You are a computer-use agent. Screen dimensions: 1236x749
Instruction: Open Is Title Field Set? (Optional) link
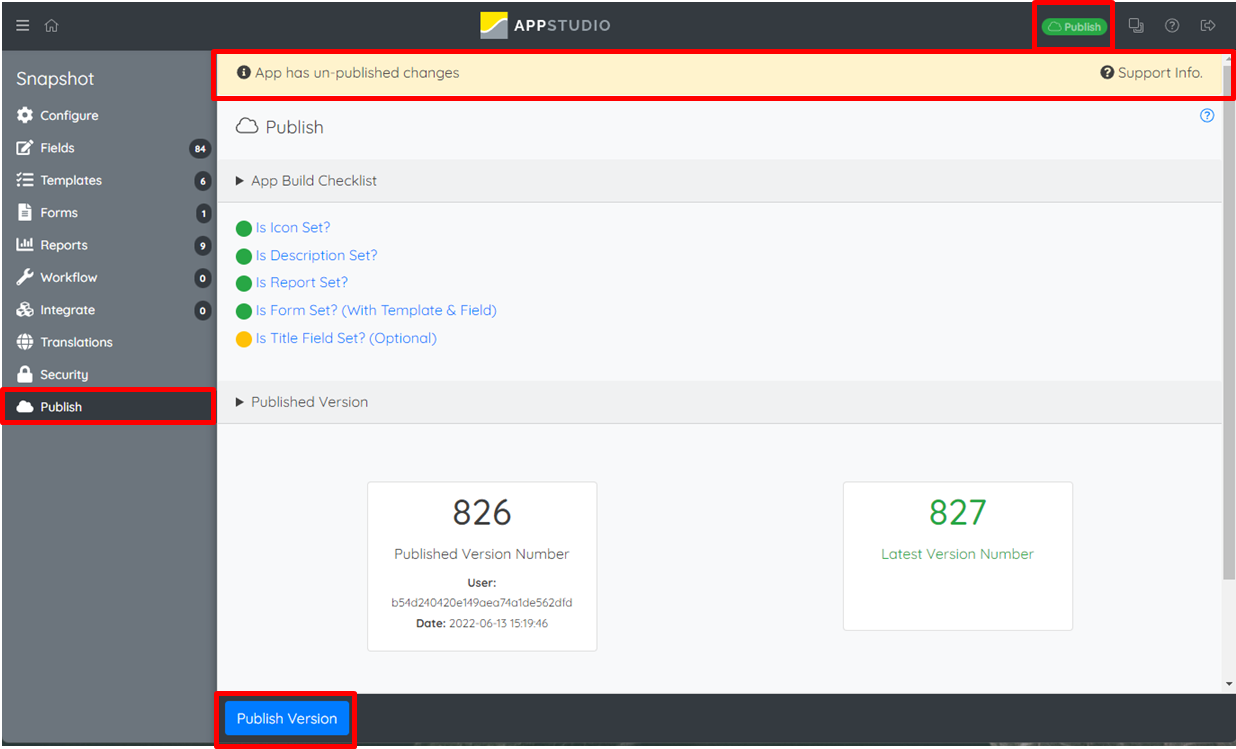tap(346, 338)
